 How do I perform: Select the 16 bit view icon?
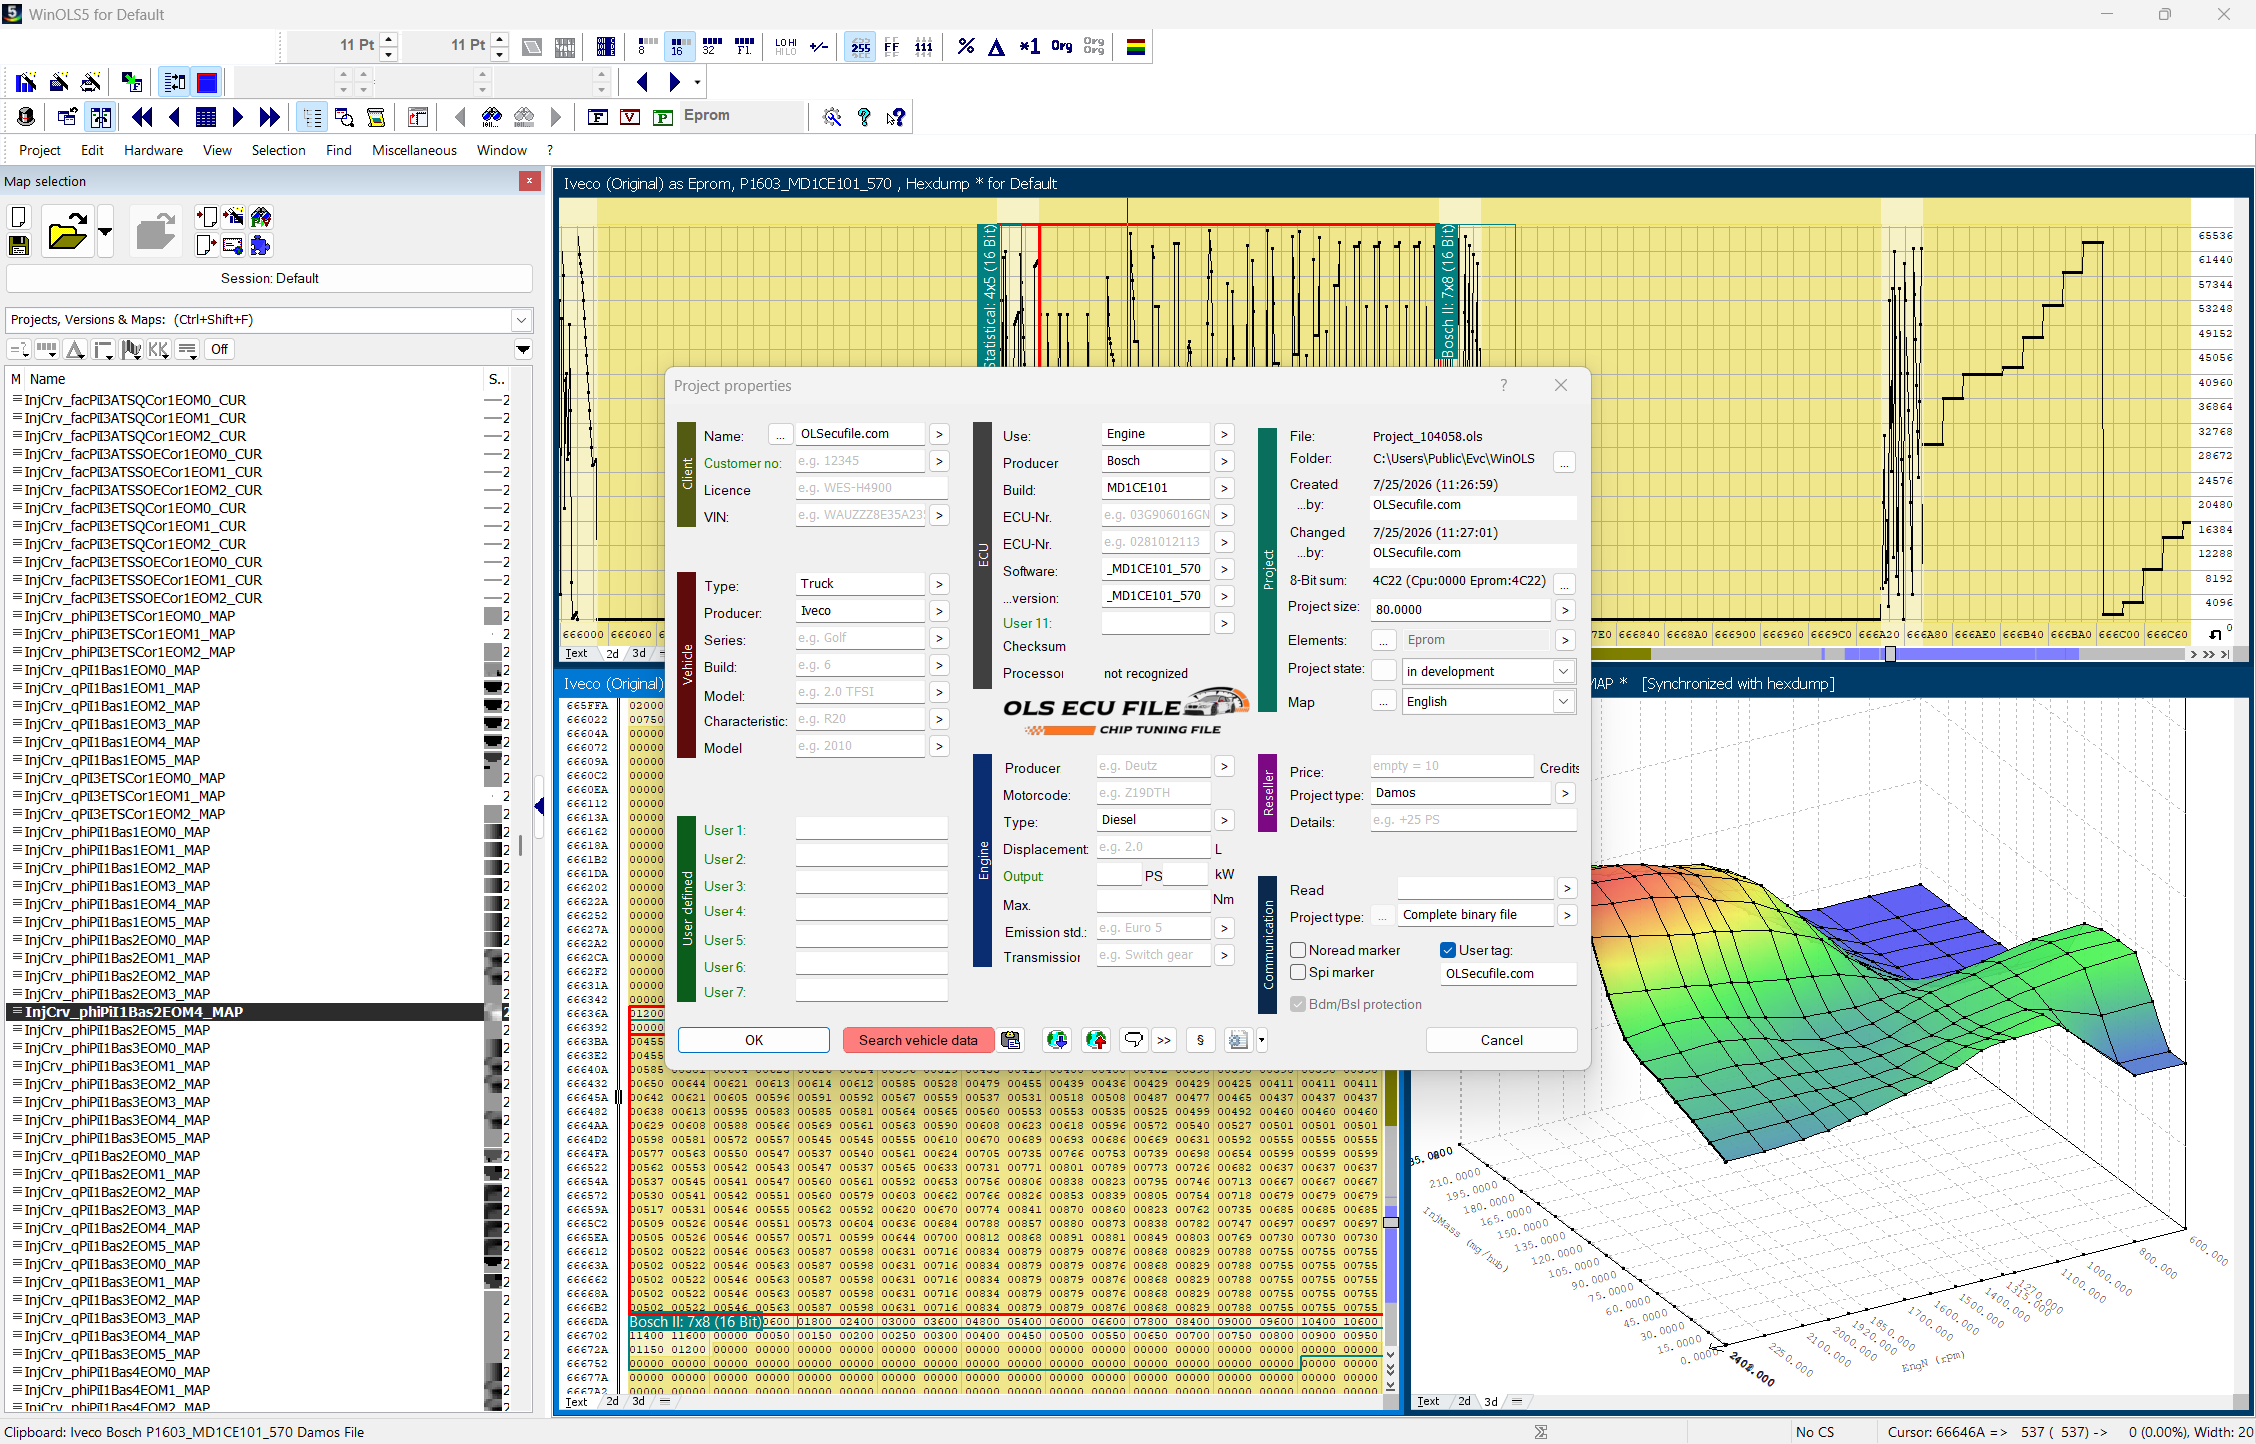(678, 46)
